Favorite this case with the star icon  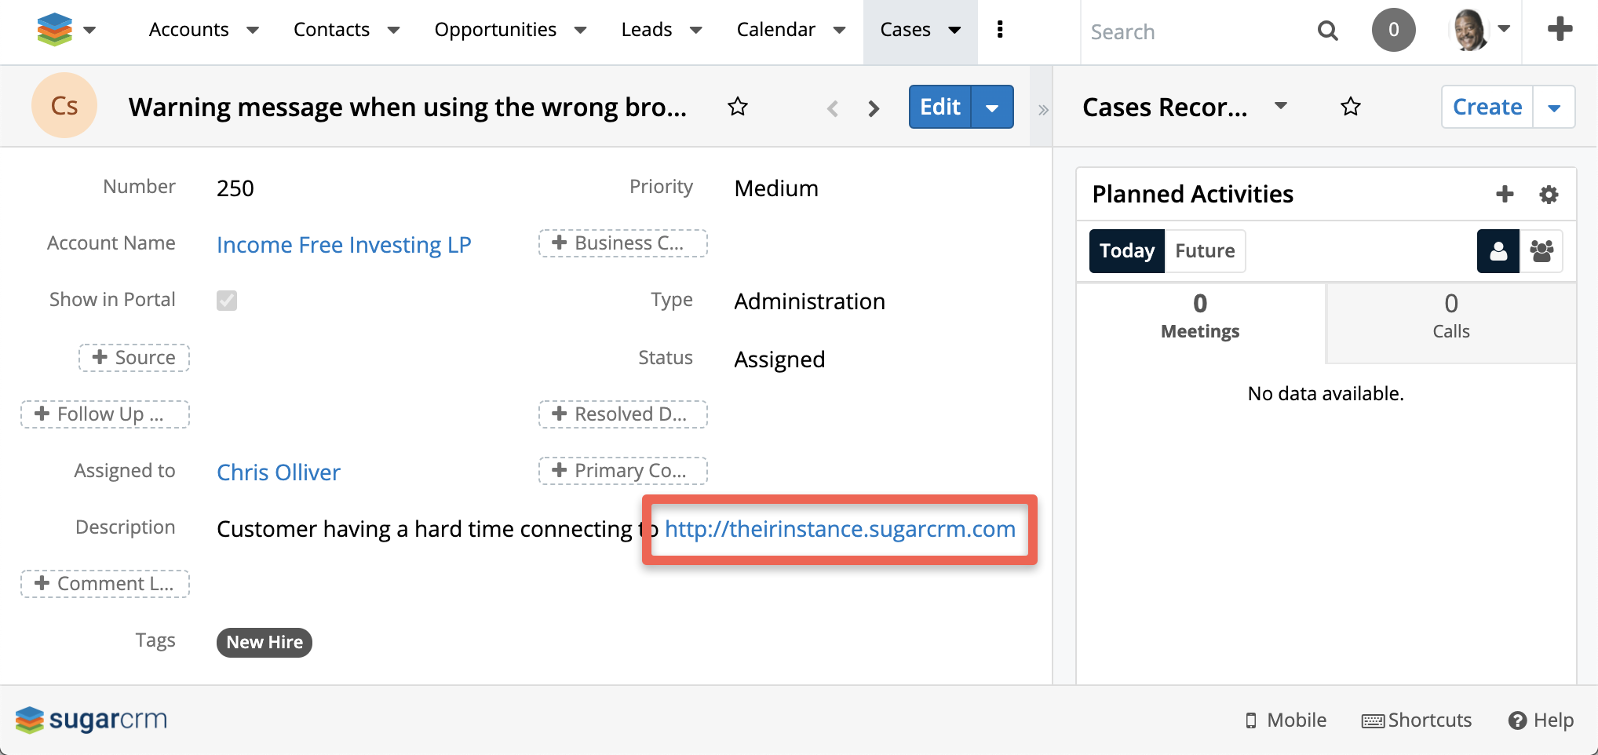point(738,107)
